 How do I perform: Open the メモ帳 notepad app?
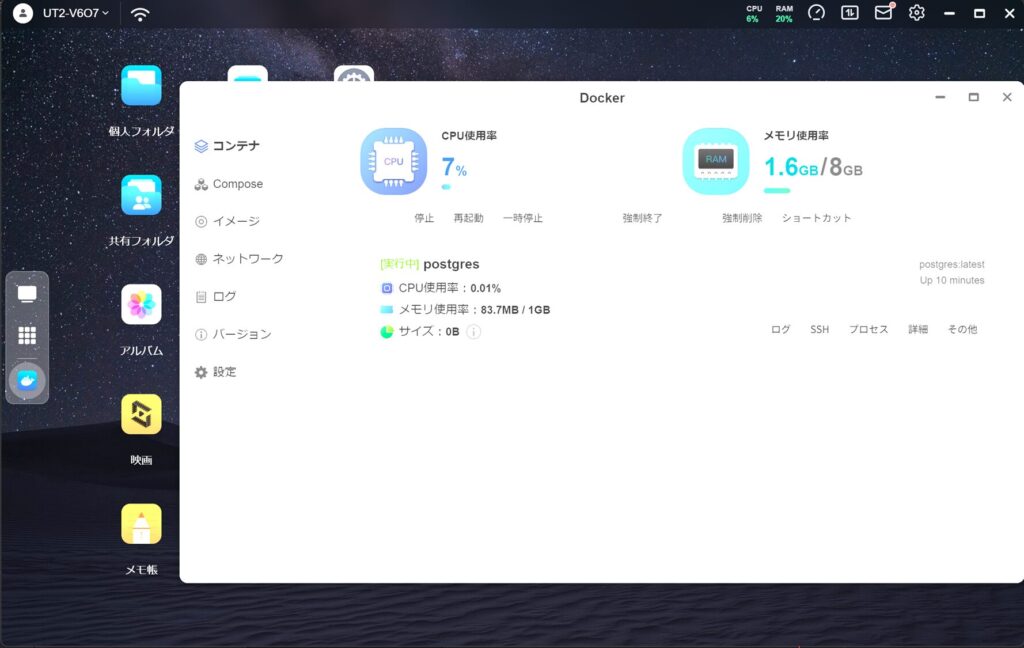point(141,524)
